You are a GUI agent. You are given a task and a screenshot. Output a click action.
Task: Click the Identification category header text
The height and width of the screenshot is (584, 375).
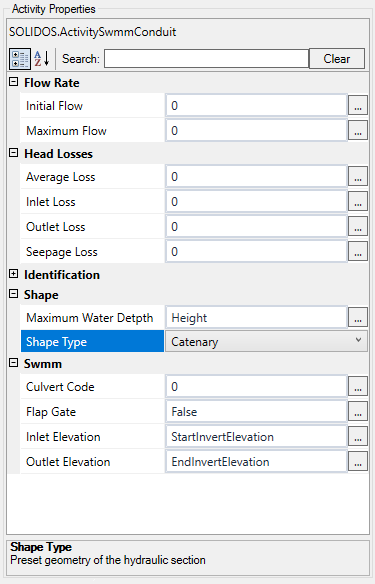coord(62,275)
